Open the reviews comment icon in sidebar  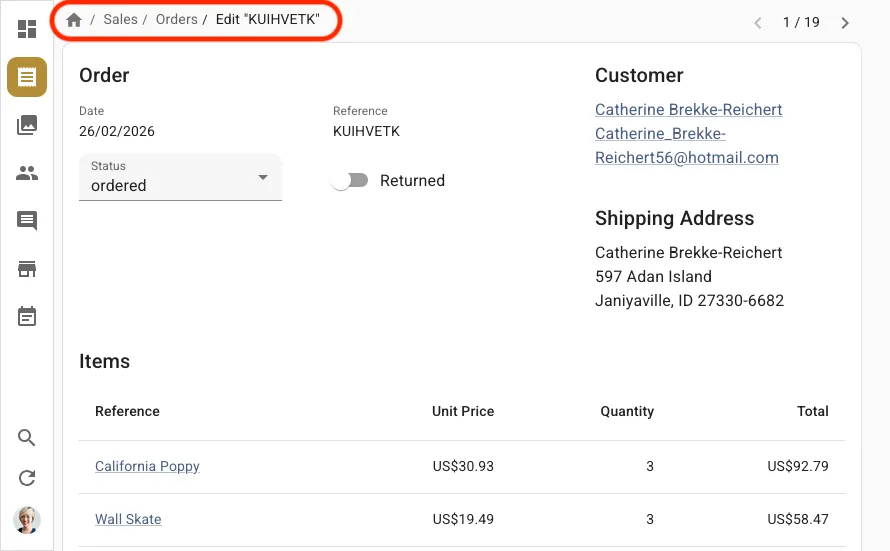(x=27, y=221)
